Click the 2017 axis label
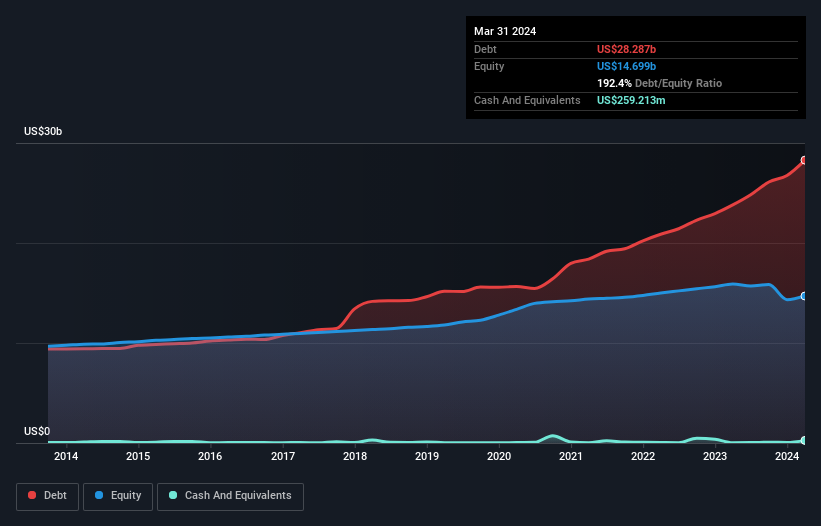The image size is (821, 526). 283,456
